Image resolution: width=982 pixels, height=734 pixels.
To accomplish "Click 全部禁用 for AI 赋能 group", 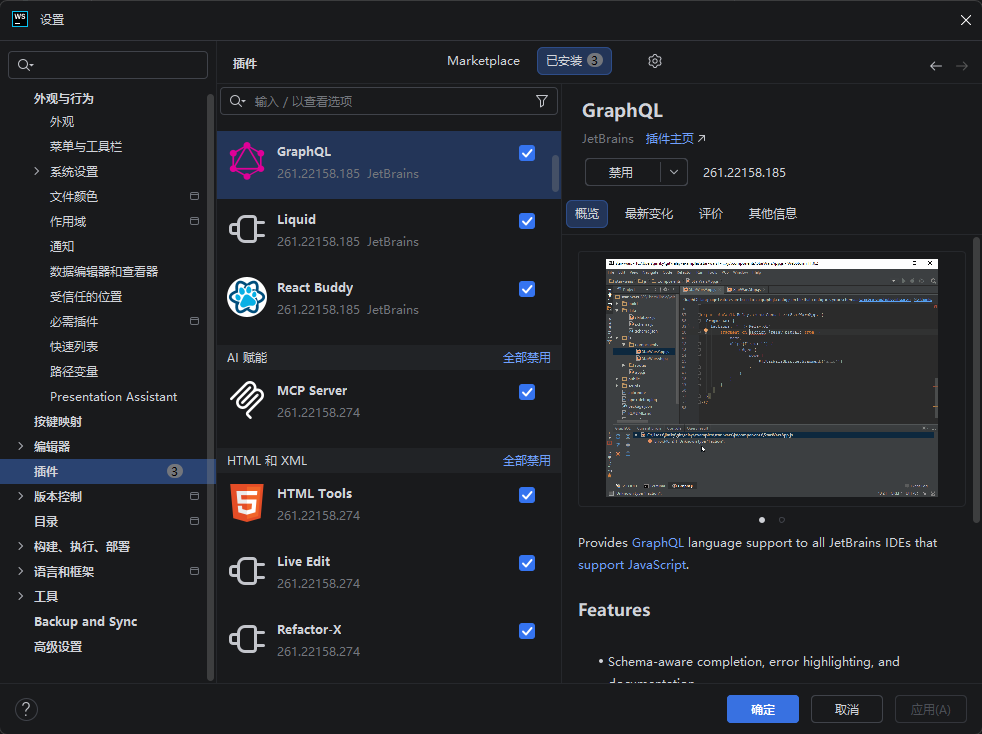I will (527, 358).
